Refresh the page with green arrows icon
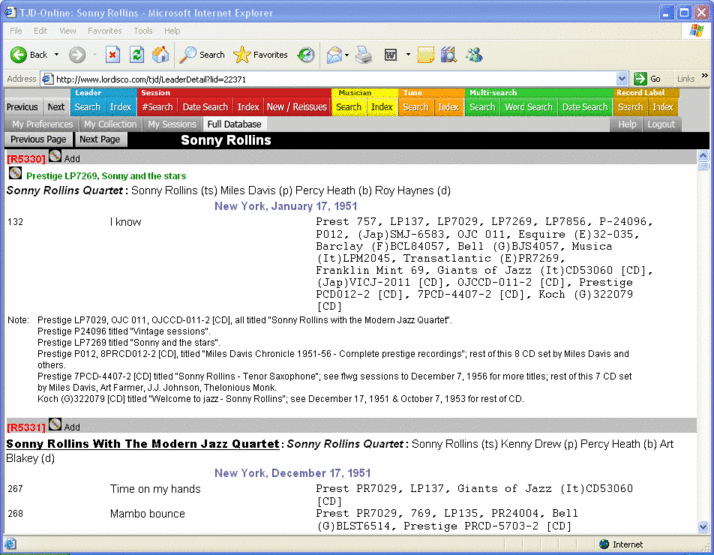 137,55
